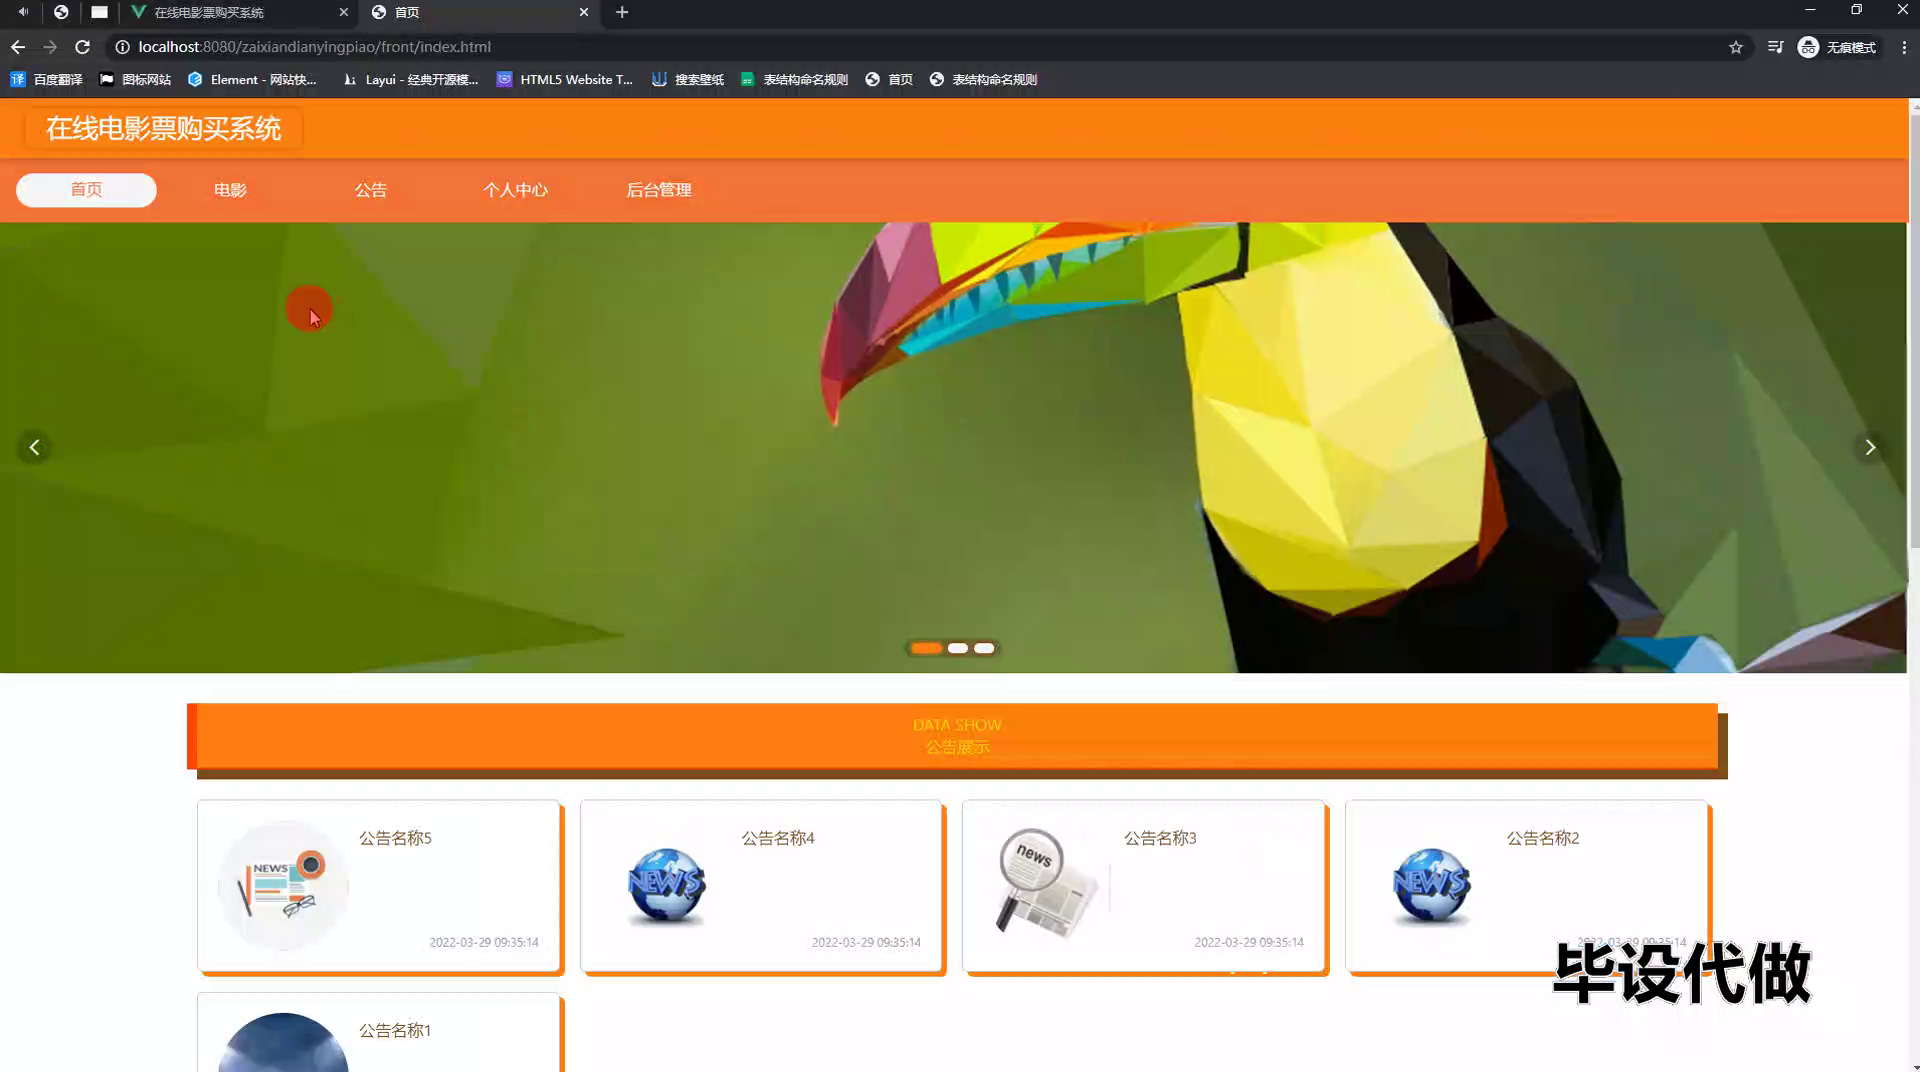Open the HTML5 Website bookmark
The height and width of the screenshot is (1072, 1920).
(x=565, y=79)
